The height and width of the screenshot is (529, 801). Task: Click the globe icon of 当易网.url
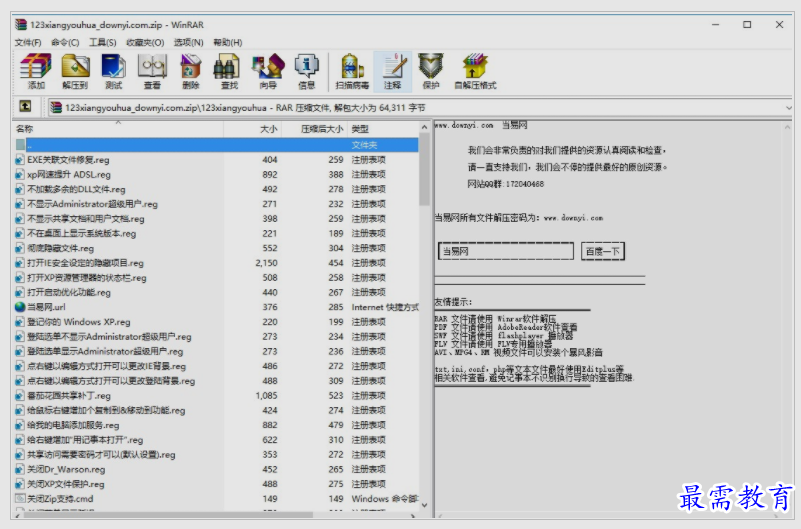pyautogui.click(x=20, y=307)
